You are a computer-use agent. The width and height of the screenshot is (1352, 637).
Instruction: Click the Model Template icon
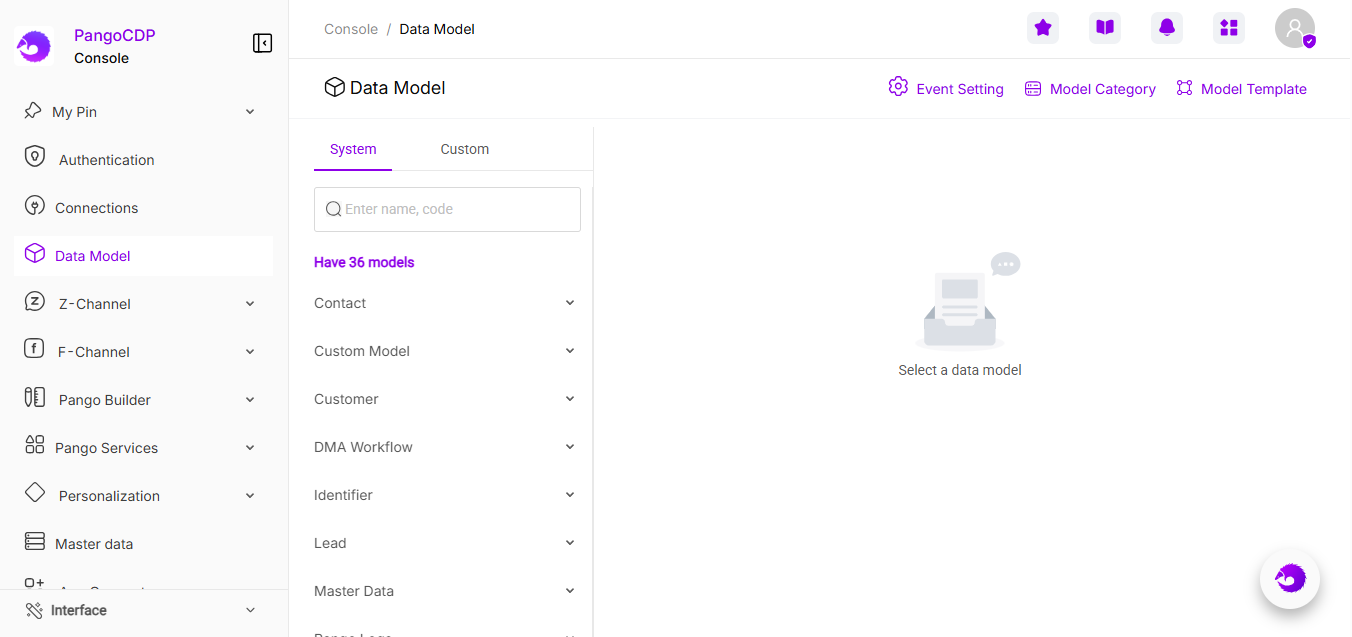(1185, 88)
